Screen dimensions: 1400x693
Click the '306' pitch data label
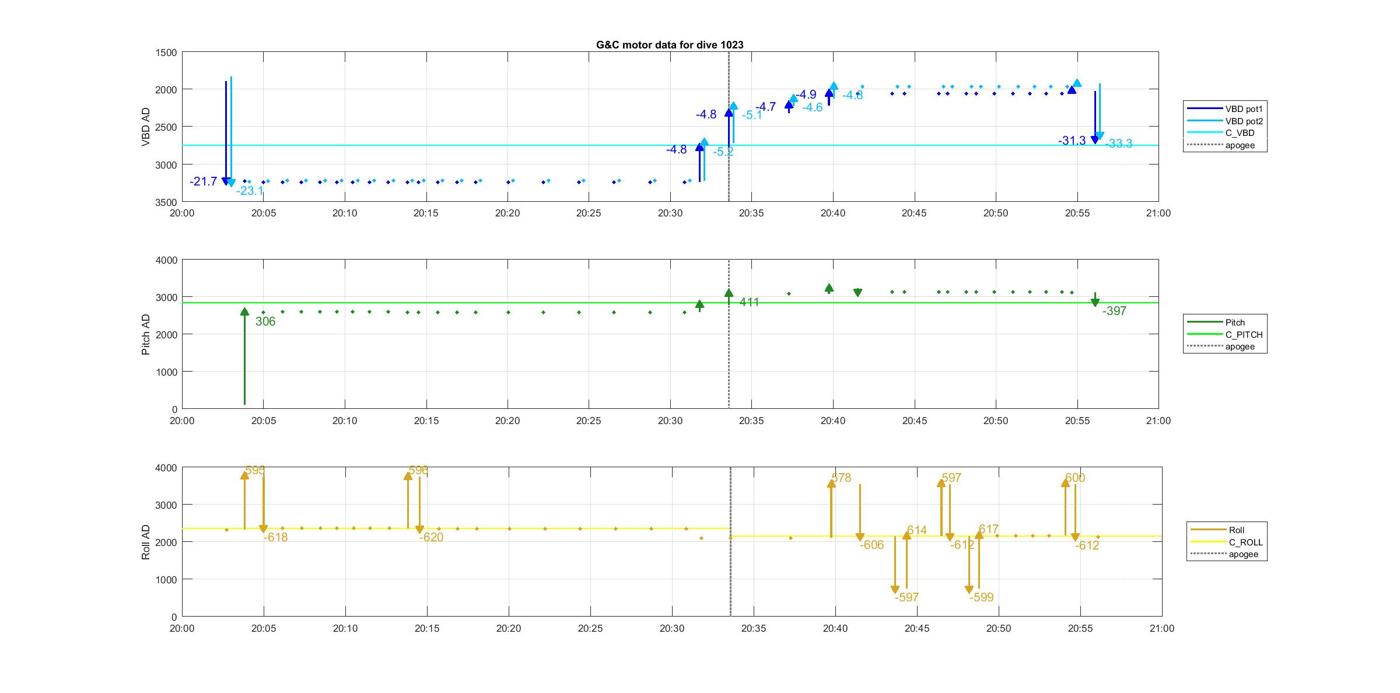point(265,322)
